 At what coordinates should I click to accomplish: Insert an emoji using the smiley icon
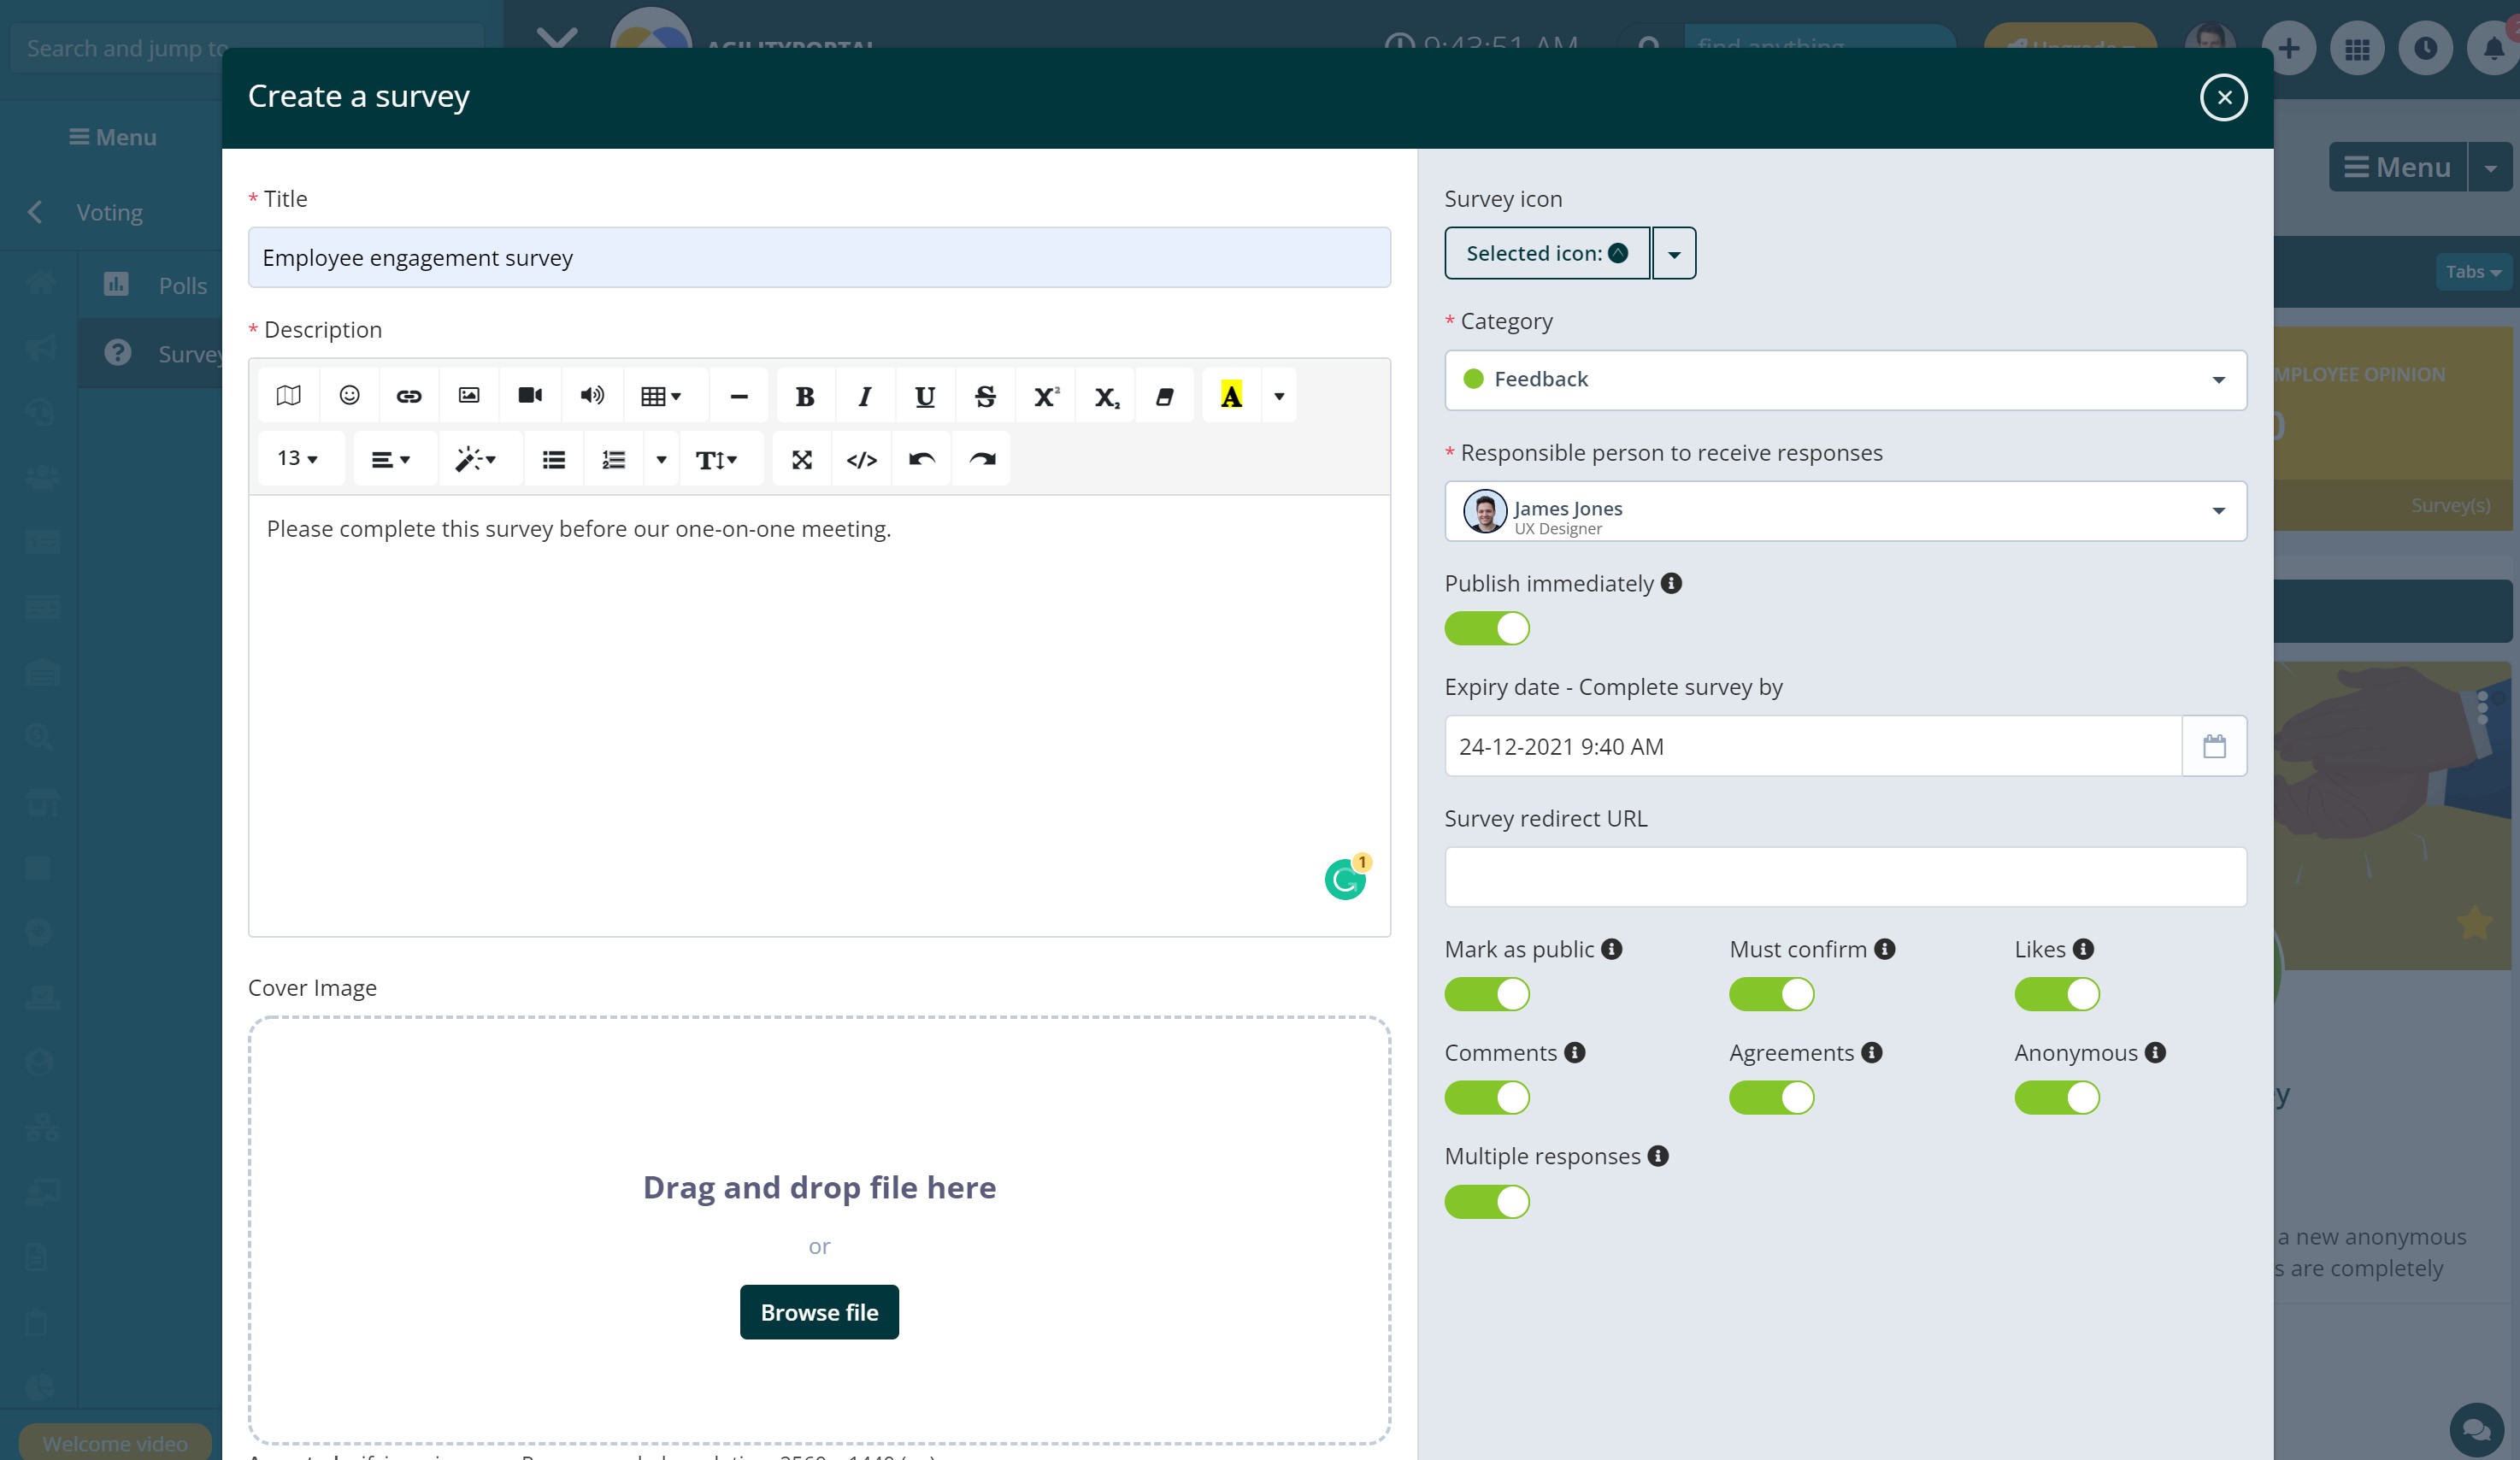(x=349, y=396)
